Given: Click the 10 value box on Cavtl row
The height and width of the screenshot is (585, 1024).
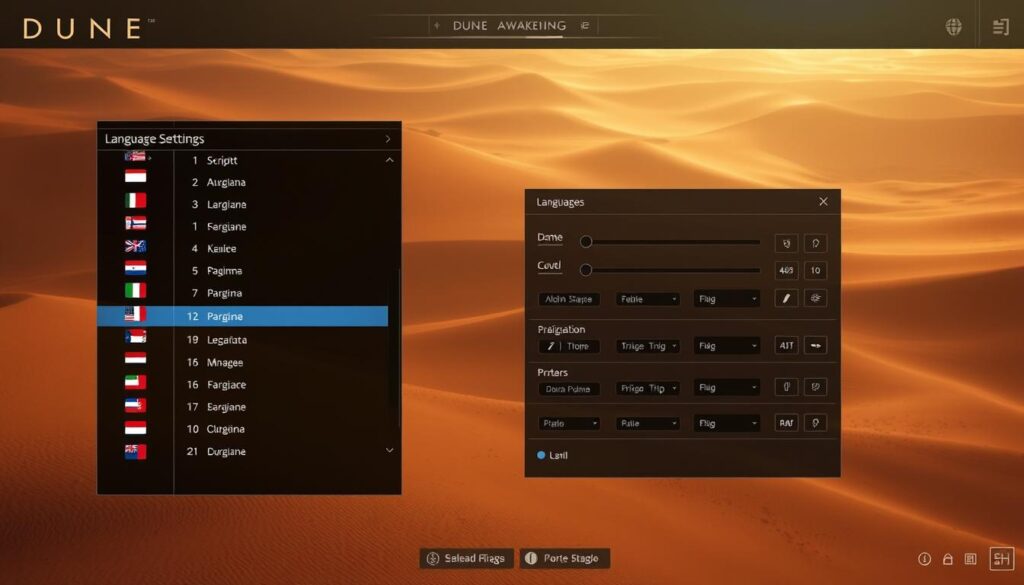Looking at the screenshot, I should 815,270.
